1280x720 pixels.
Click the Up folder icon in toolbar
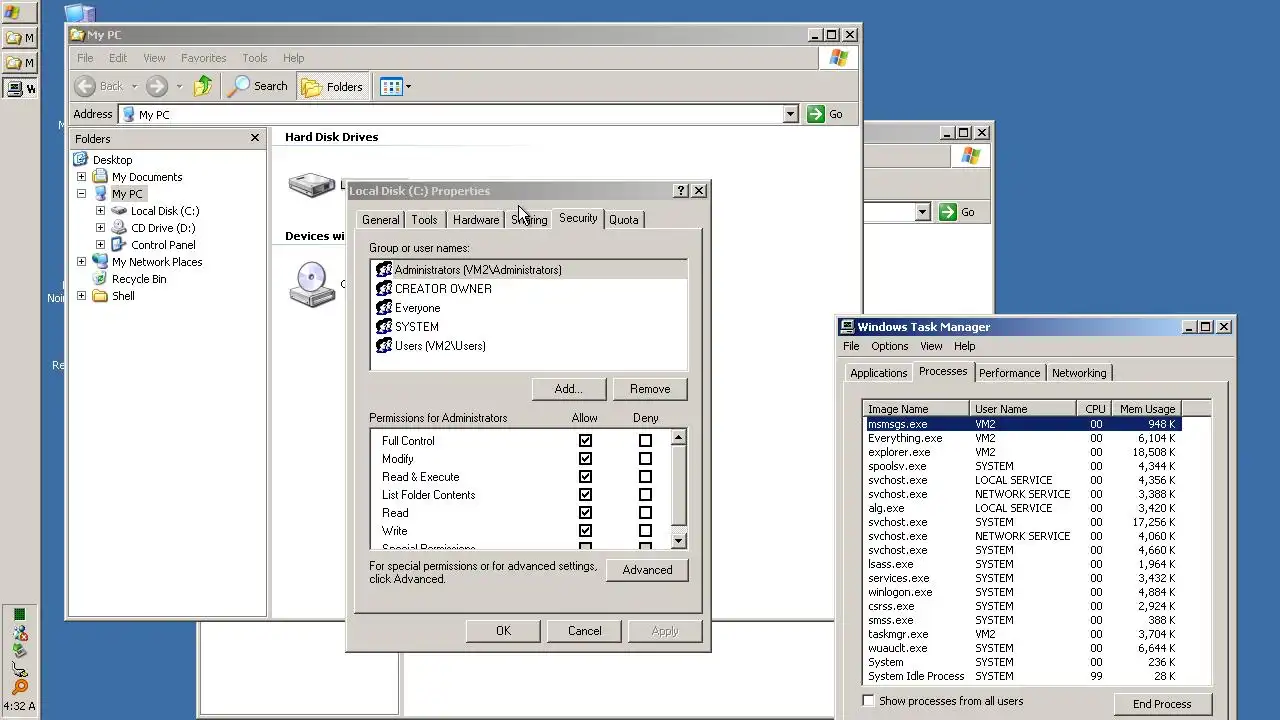[x=203, y=86]
